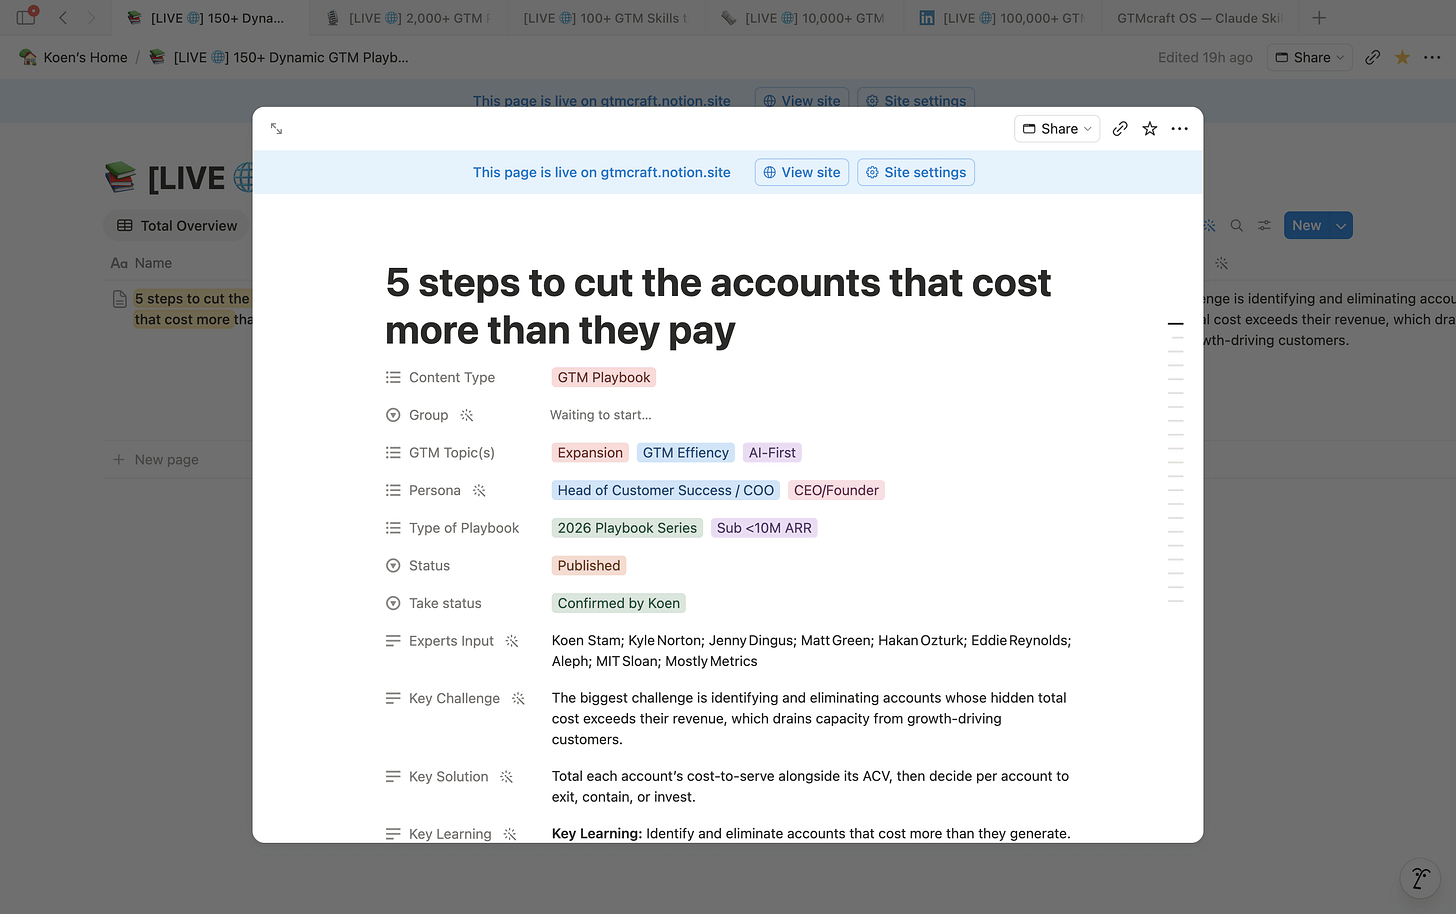Click the Experts Input property icon
The image size is (1456, 914).
tap(393, 641)
